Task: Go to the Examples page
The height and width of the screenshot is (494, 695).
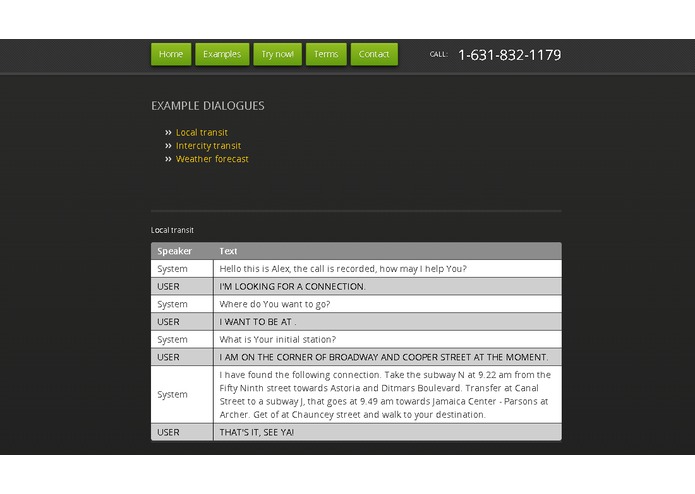Action: click(x=222, y=54)
